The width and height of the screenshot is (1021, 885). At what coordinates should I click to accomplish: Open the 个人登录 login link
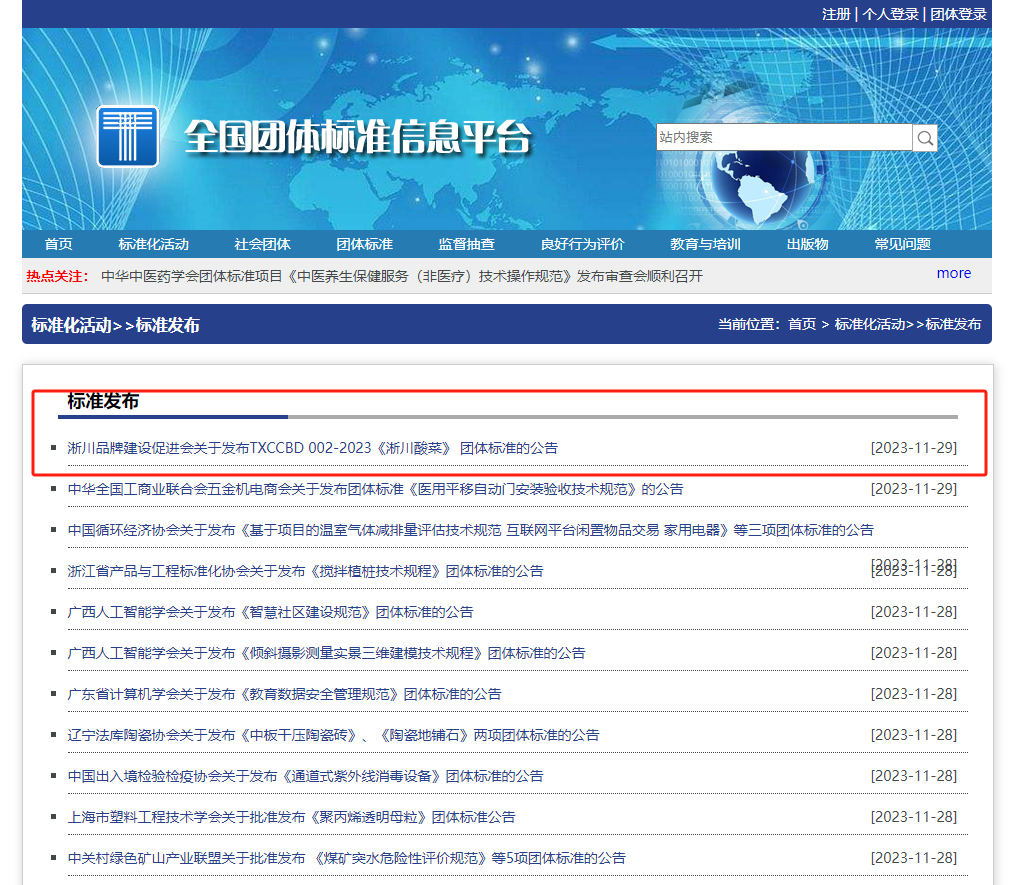pyautogui.click(x=890, y=14)
